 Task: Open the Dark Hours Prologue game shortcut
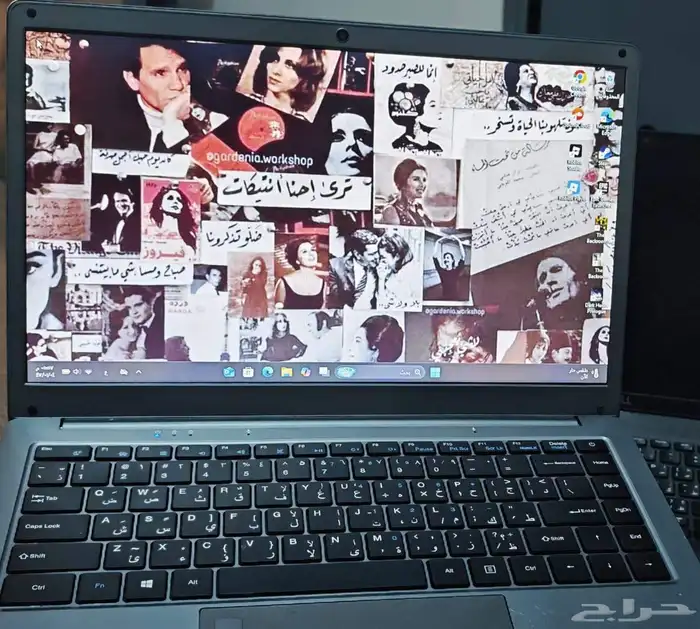coord(598,296)
